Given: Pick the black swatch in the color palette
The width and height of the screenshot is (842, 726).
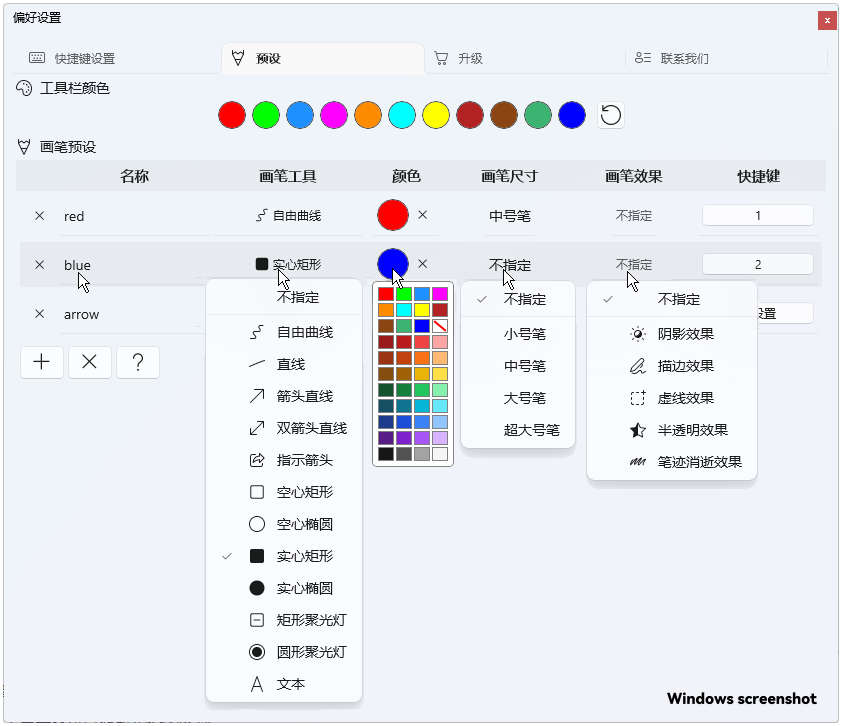Looking at the screenshot, I should [x=386, y=454].
